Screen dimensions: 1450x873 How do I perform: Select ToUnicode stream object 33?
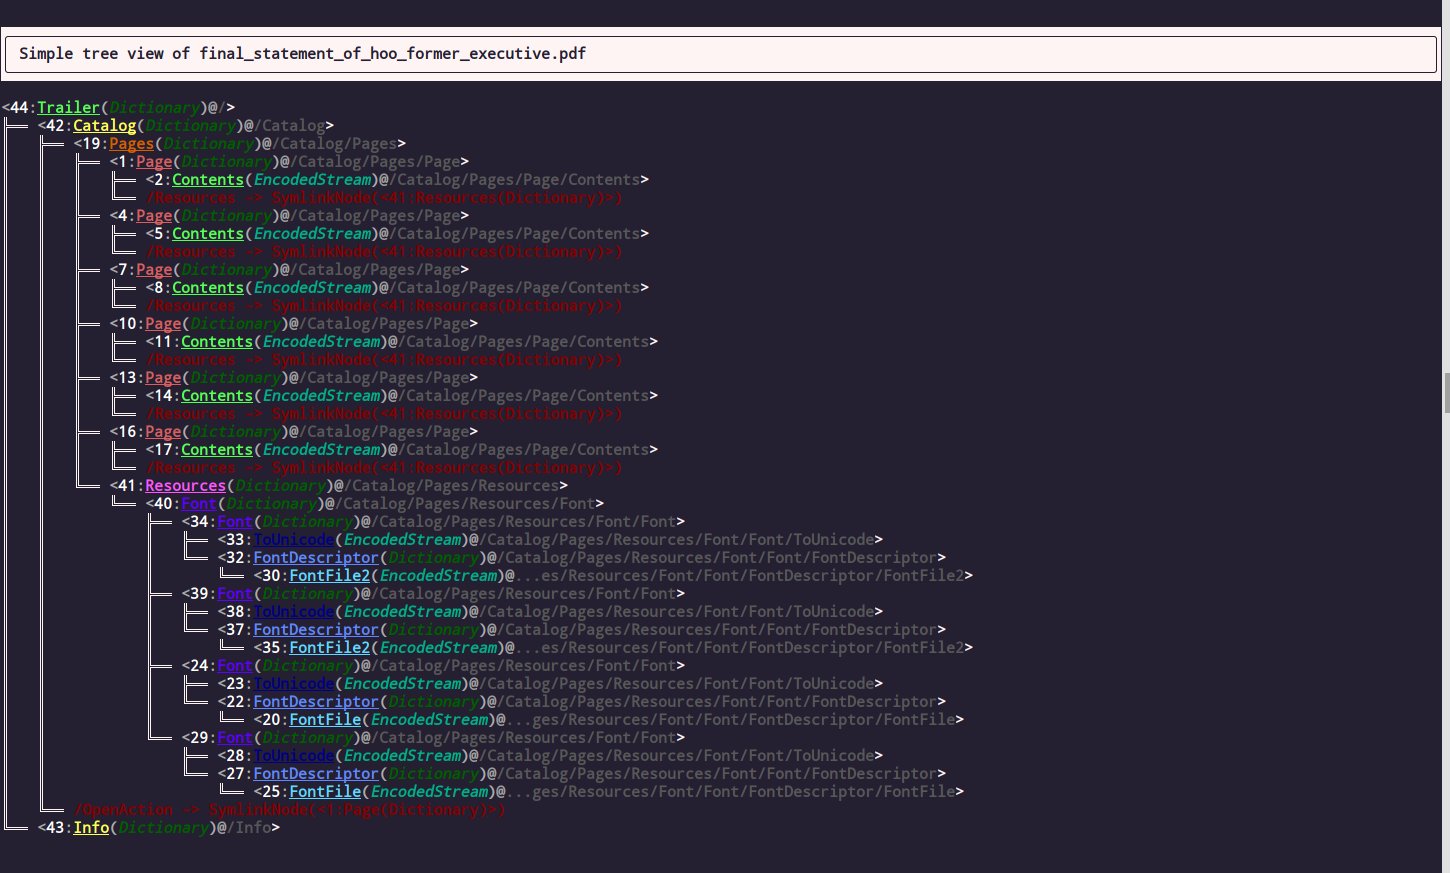coord(293,539)
